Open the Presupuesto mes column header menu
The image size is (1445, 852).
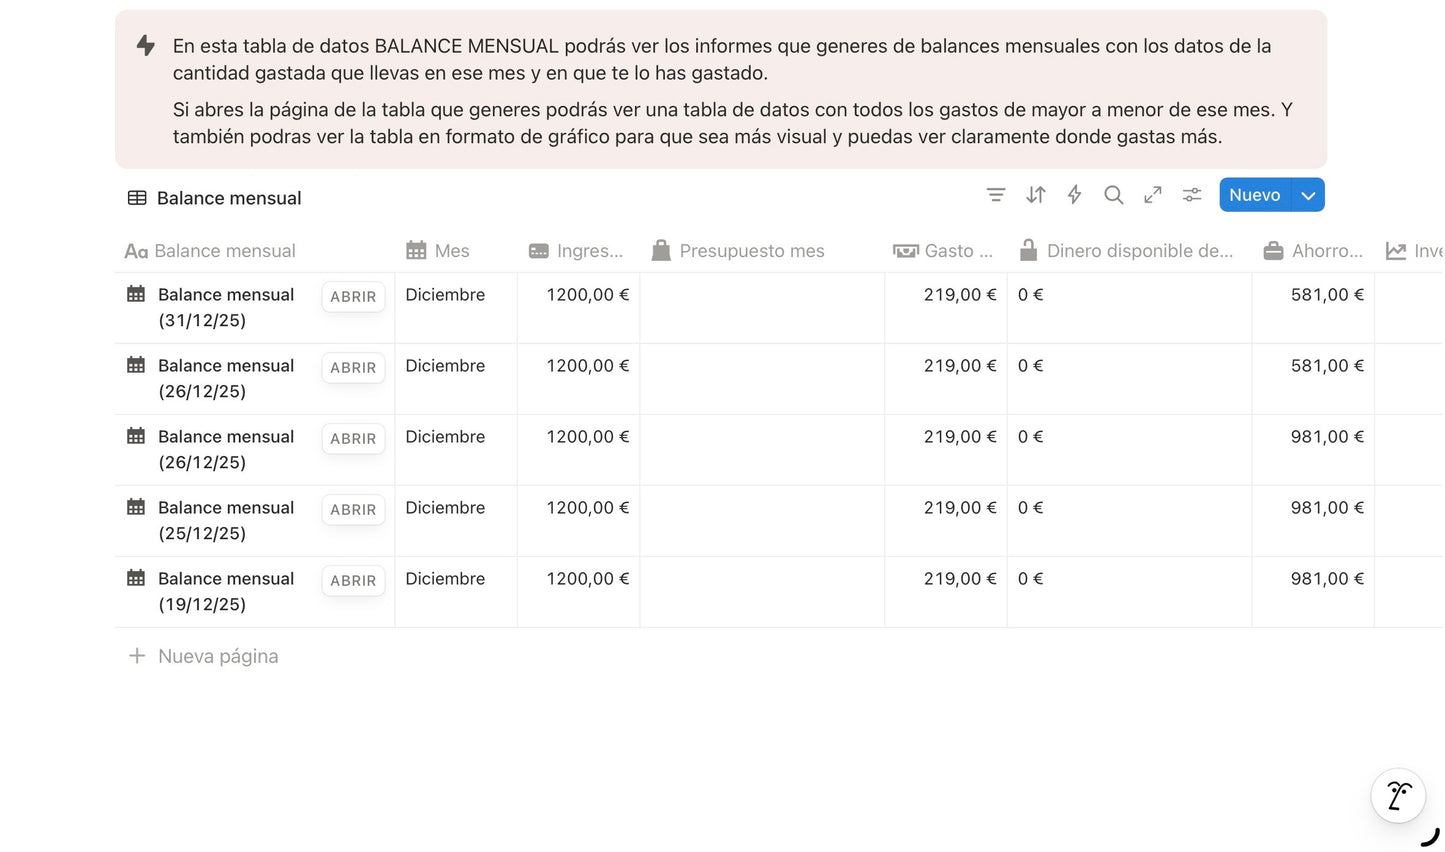point(738,250)
